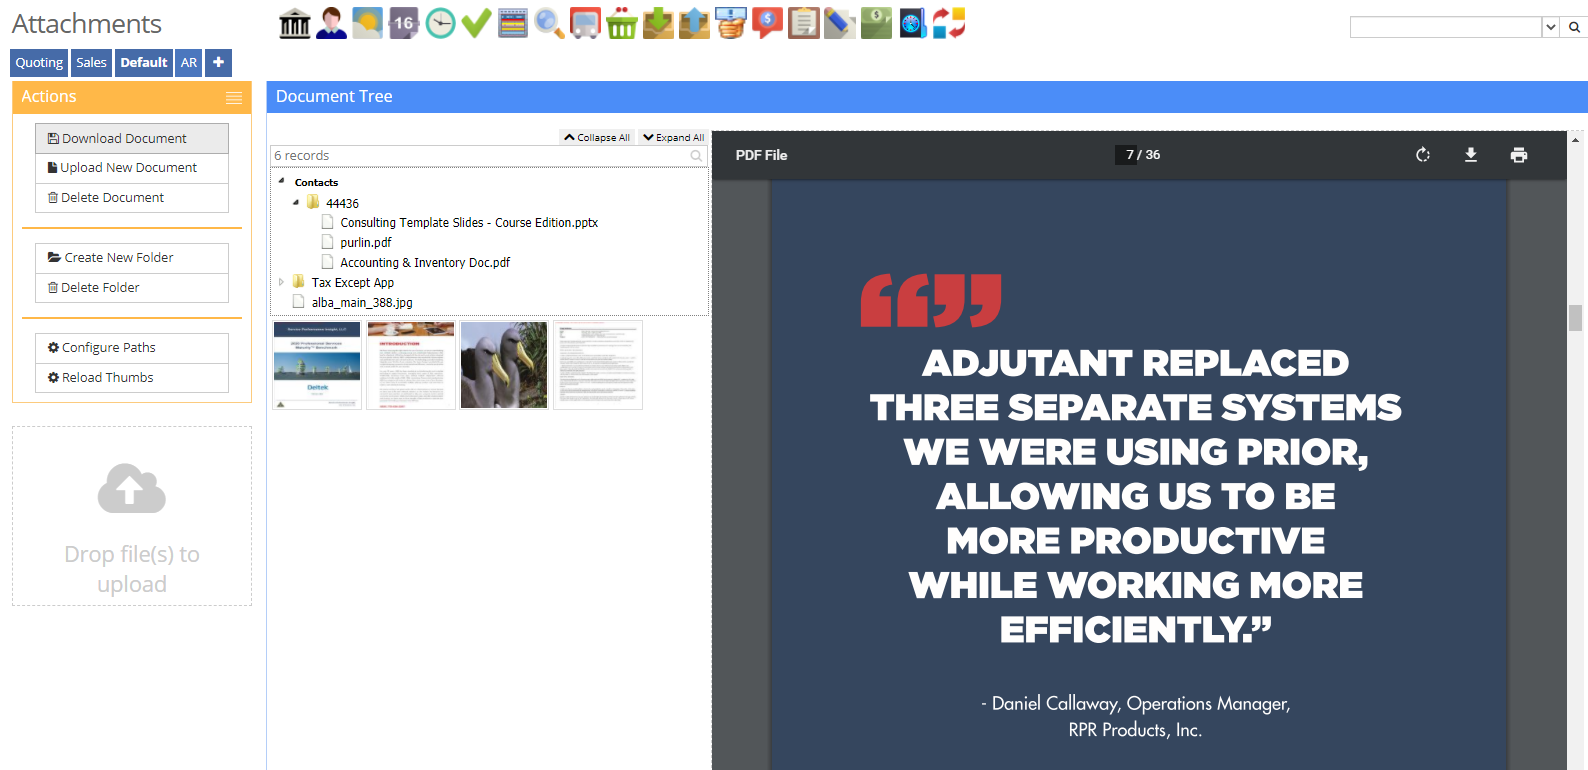This screenshot has width=1588, height=770.
Task: Open the albatross birds photo thumbnail
Action: [x=504, y=365]
